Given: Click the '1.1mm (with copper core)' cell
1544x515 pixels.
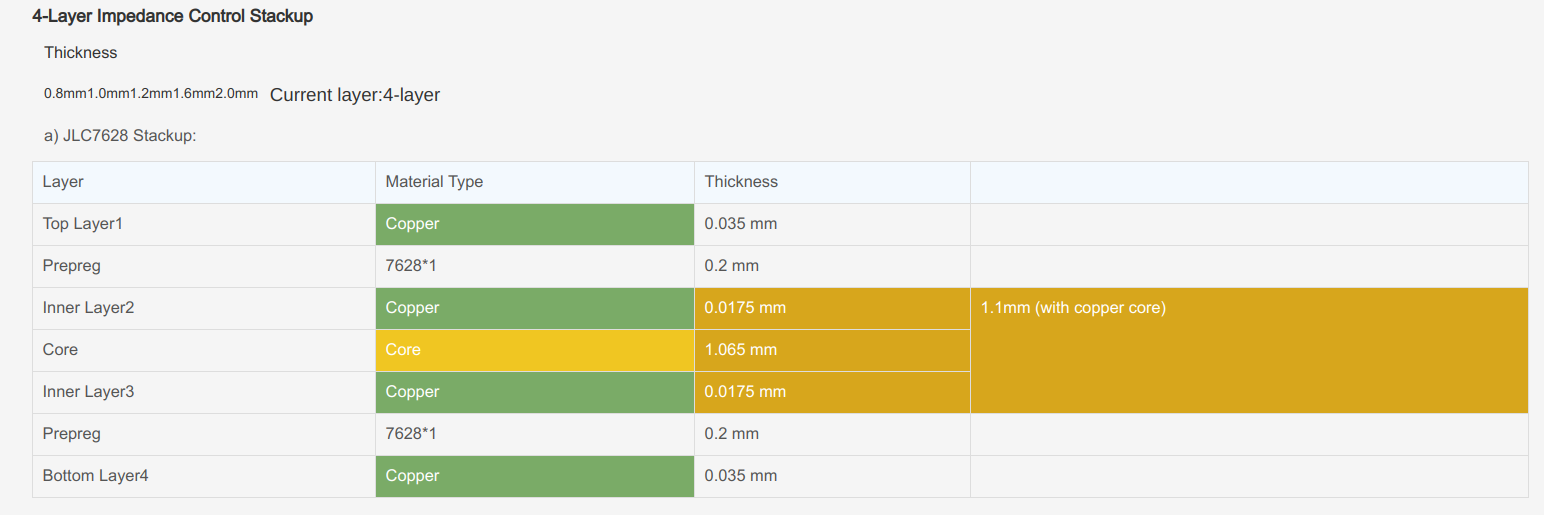Looking at the screenshot, I should point(1249,350).
